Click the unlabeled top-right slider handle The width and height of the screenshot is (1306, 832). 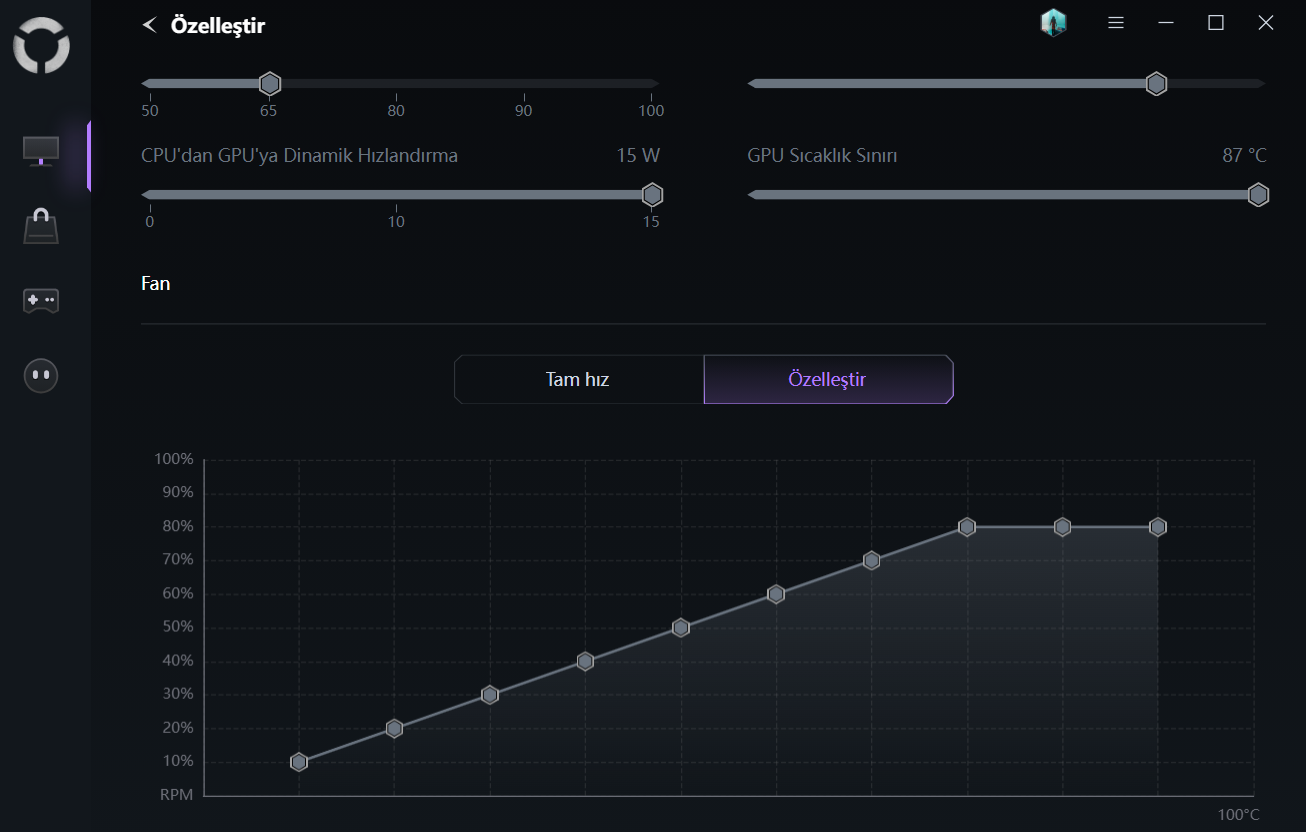[1156, 84]
